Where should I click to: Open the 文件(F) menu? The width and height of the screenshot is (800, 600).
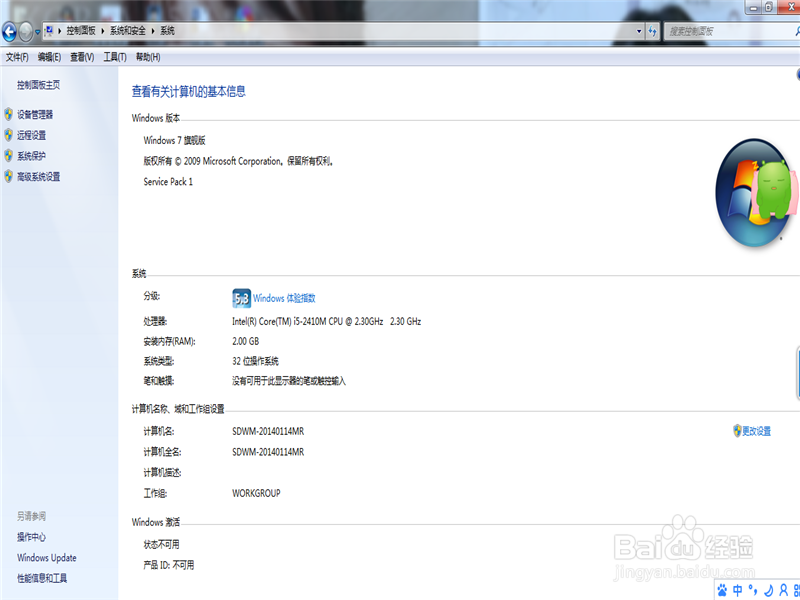[x=17, y=57]
